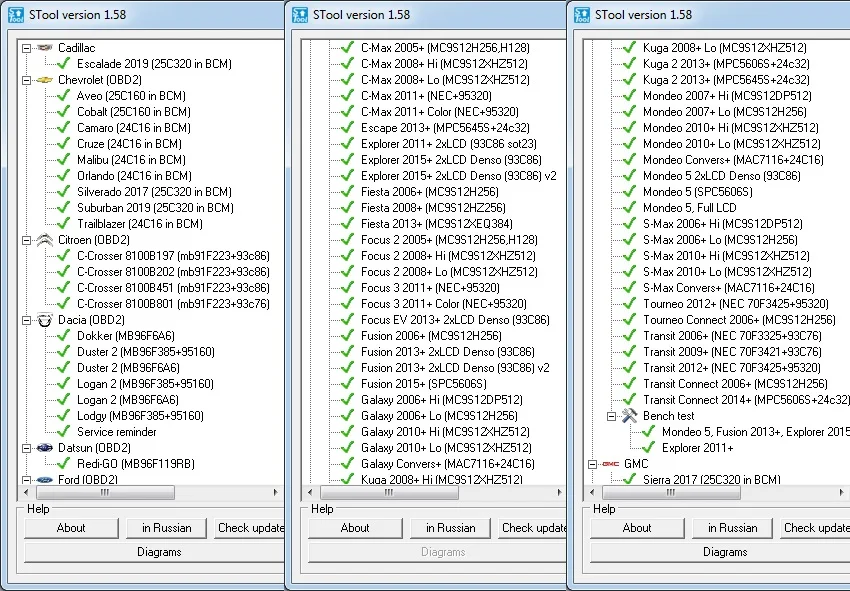Collapse the Ford (OBD2) tree node
The image size is (850, 591).
(x=26, y=480)
